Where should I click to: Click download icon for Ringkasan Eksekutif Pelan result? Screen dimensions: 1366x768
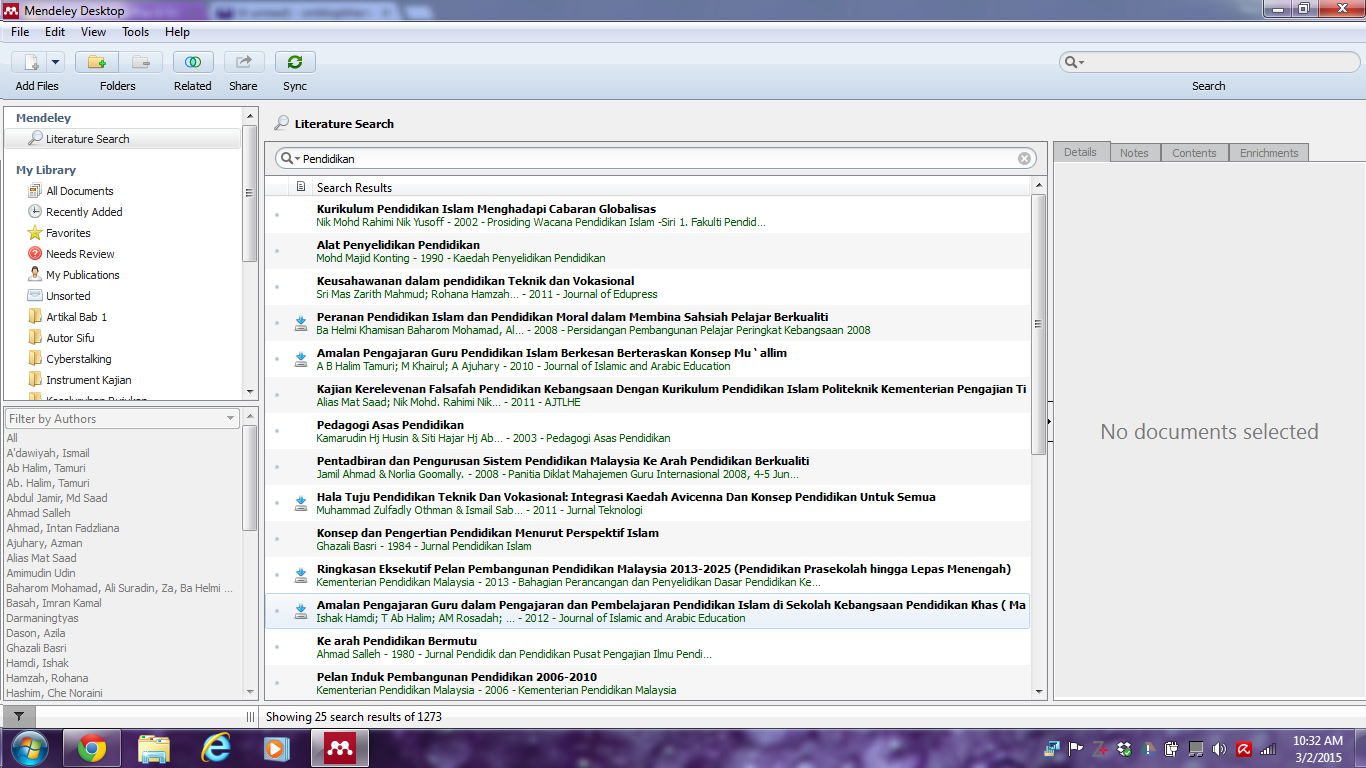click(301, 575)
